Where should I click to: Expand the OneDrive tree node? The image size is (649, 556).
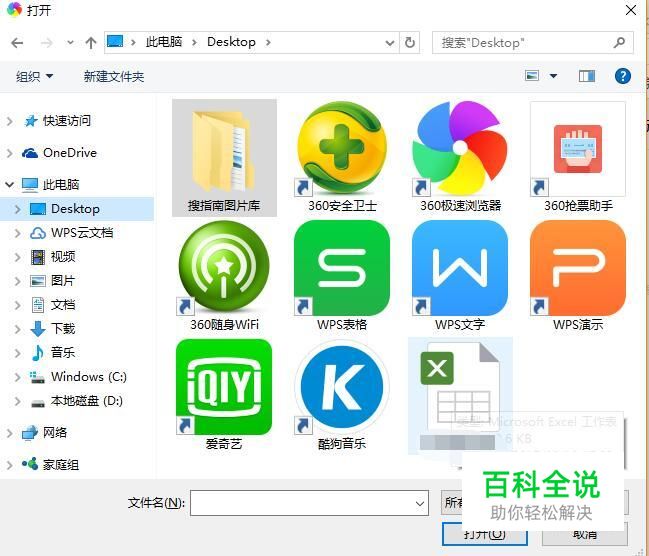tap(10, 153)
